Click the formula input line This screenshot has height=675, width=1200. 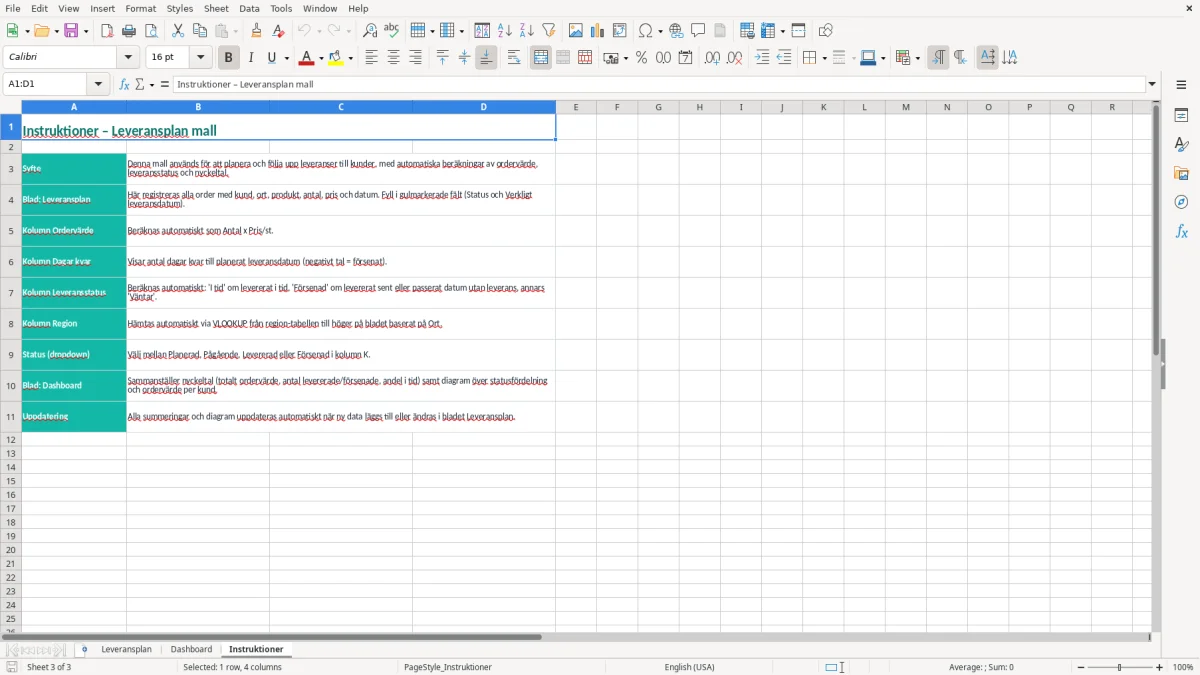tap(658, 85)
